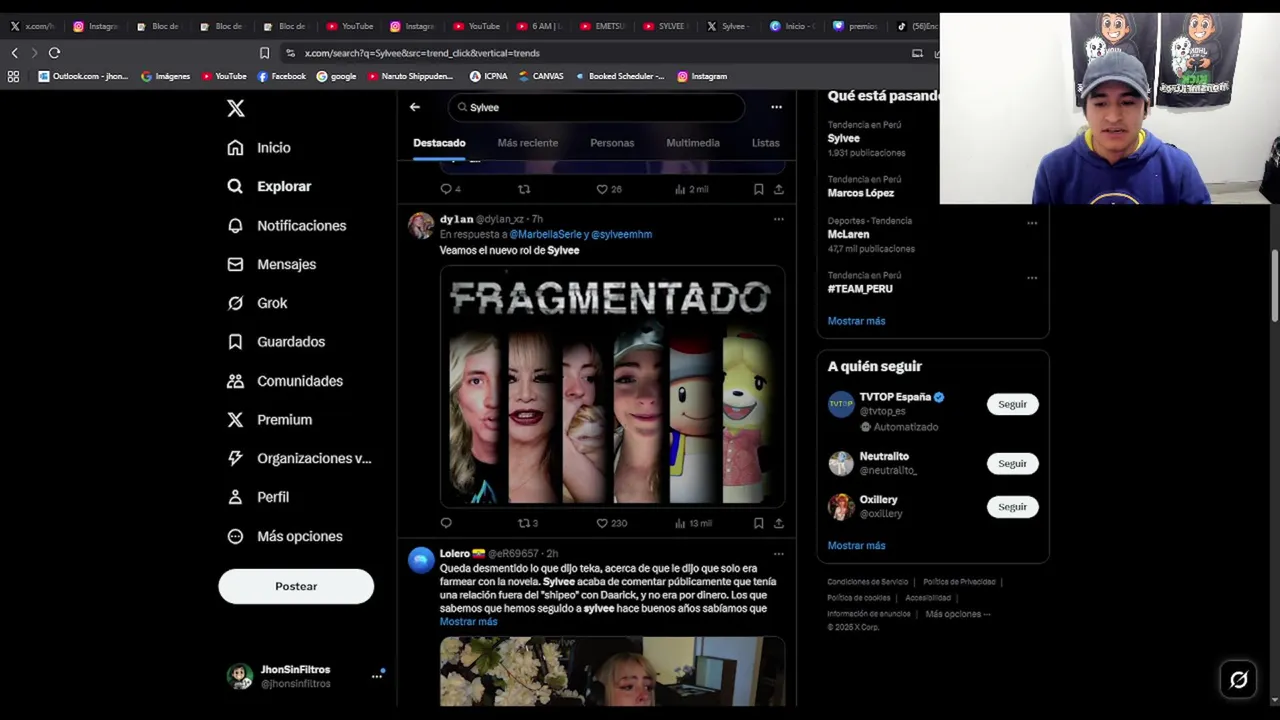This screenshot has height=720, width=1280.
Task: Share dylan's FRAGMENTADO post
Action: tap(778, 523)
